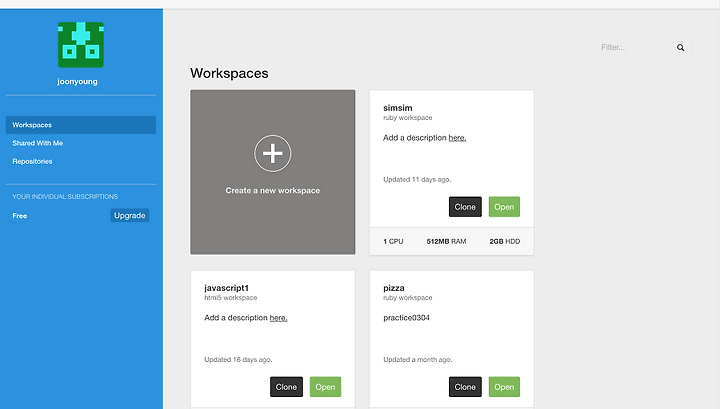Click the '512MB RAM' spec text
Image resolution: width=720 pixels, height=409 pixels.
[446, 241]
